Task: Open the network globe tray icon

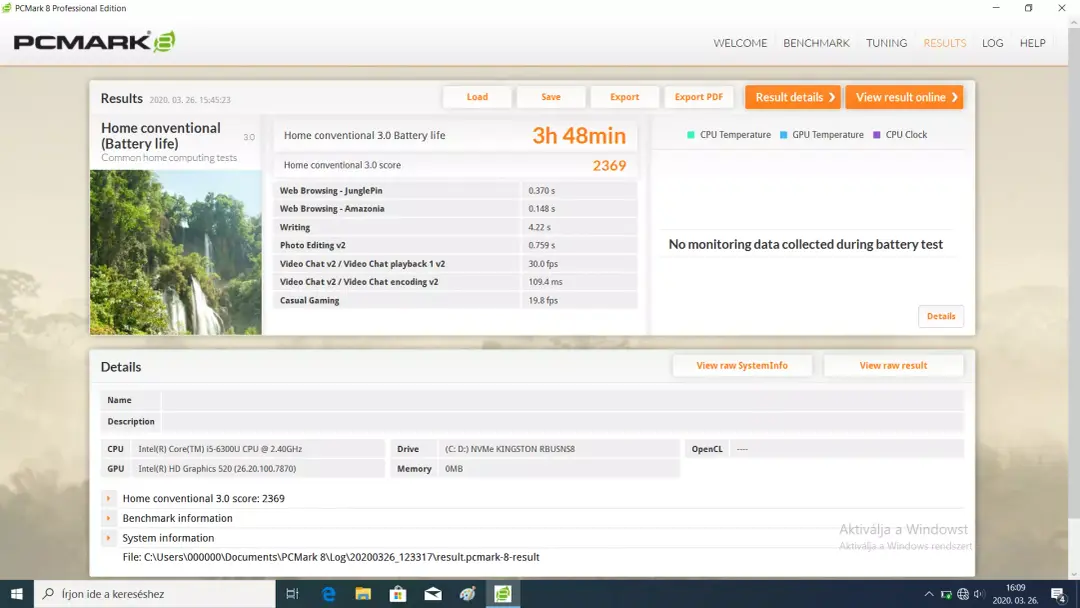Action: 963,594
